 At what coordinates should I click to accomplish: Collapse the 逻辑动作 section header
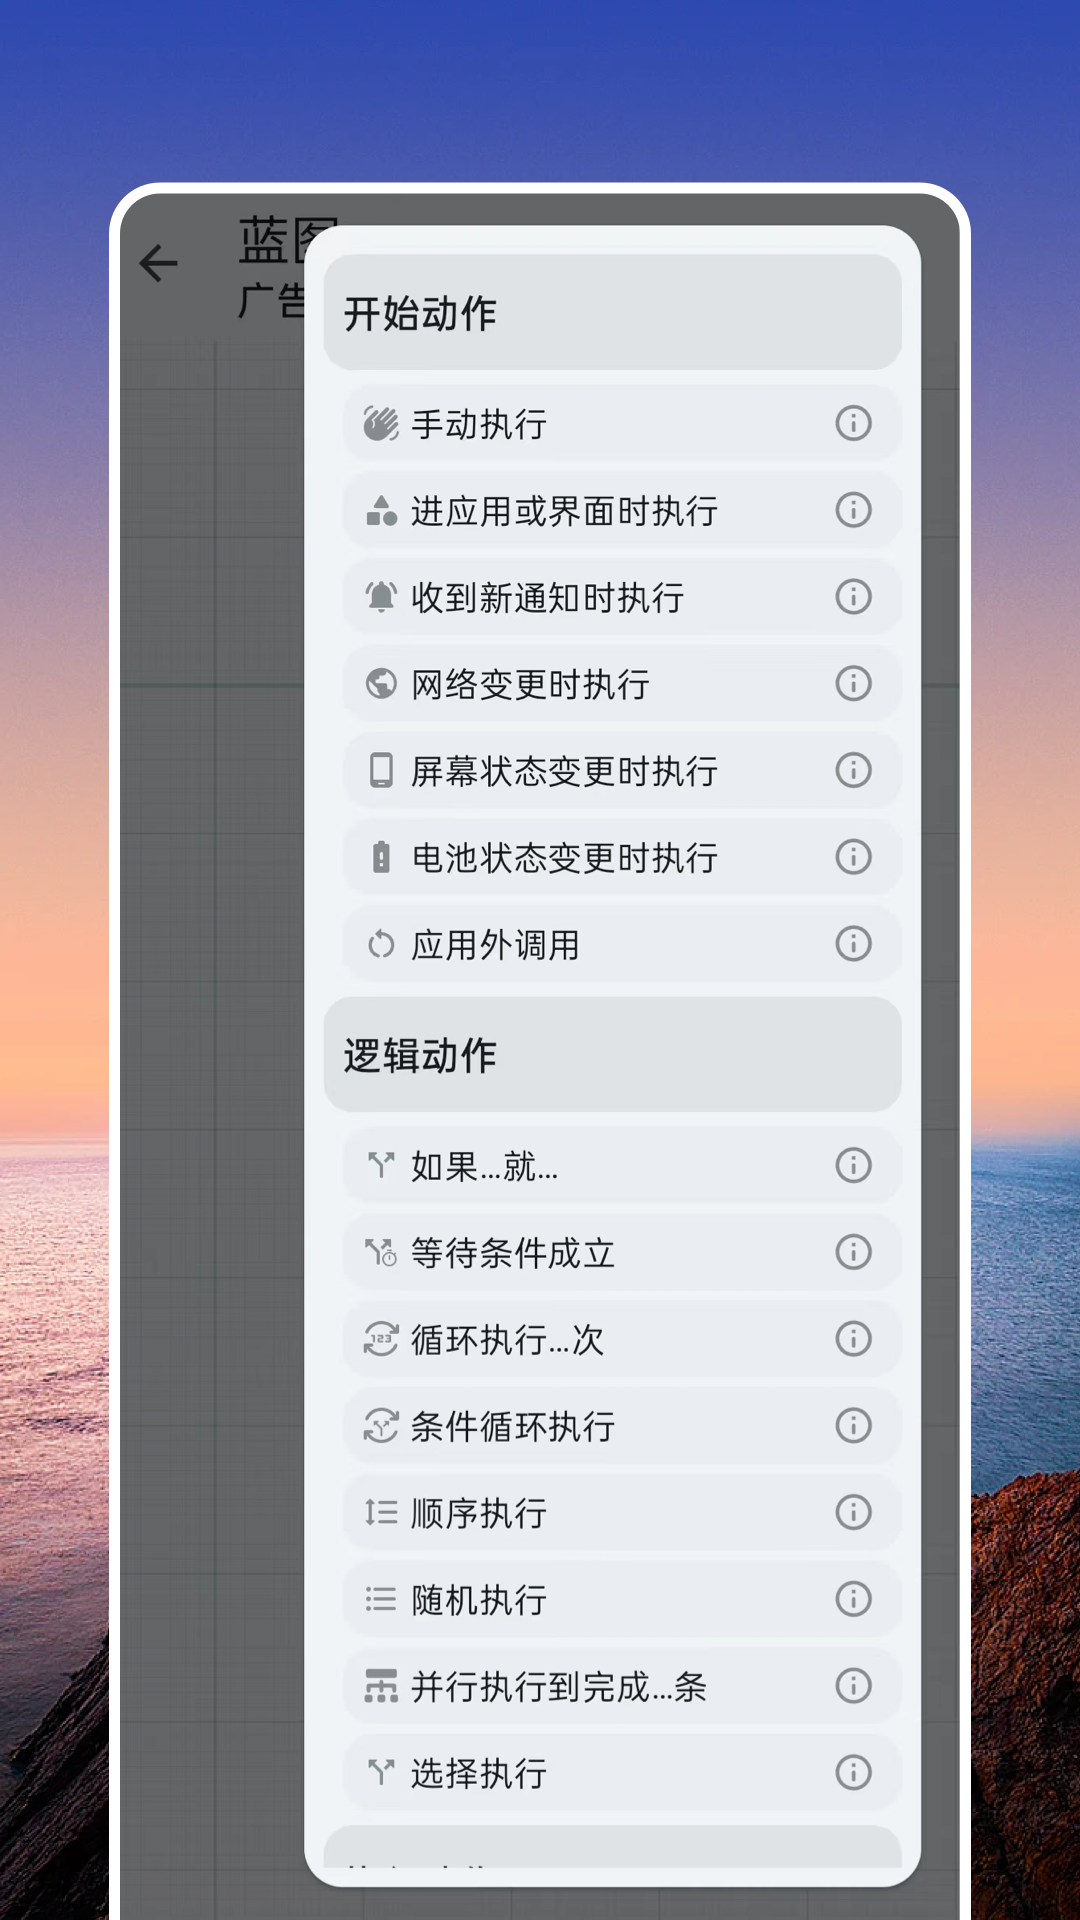[x=612, y=1055]
